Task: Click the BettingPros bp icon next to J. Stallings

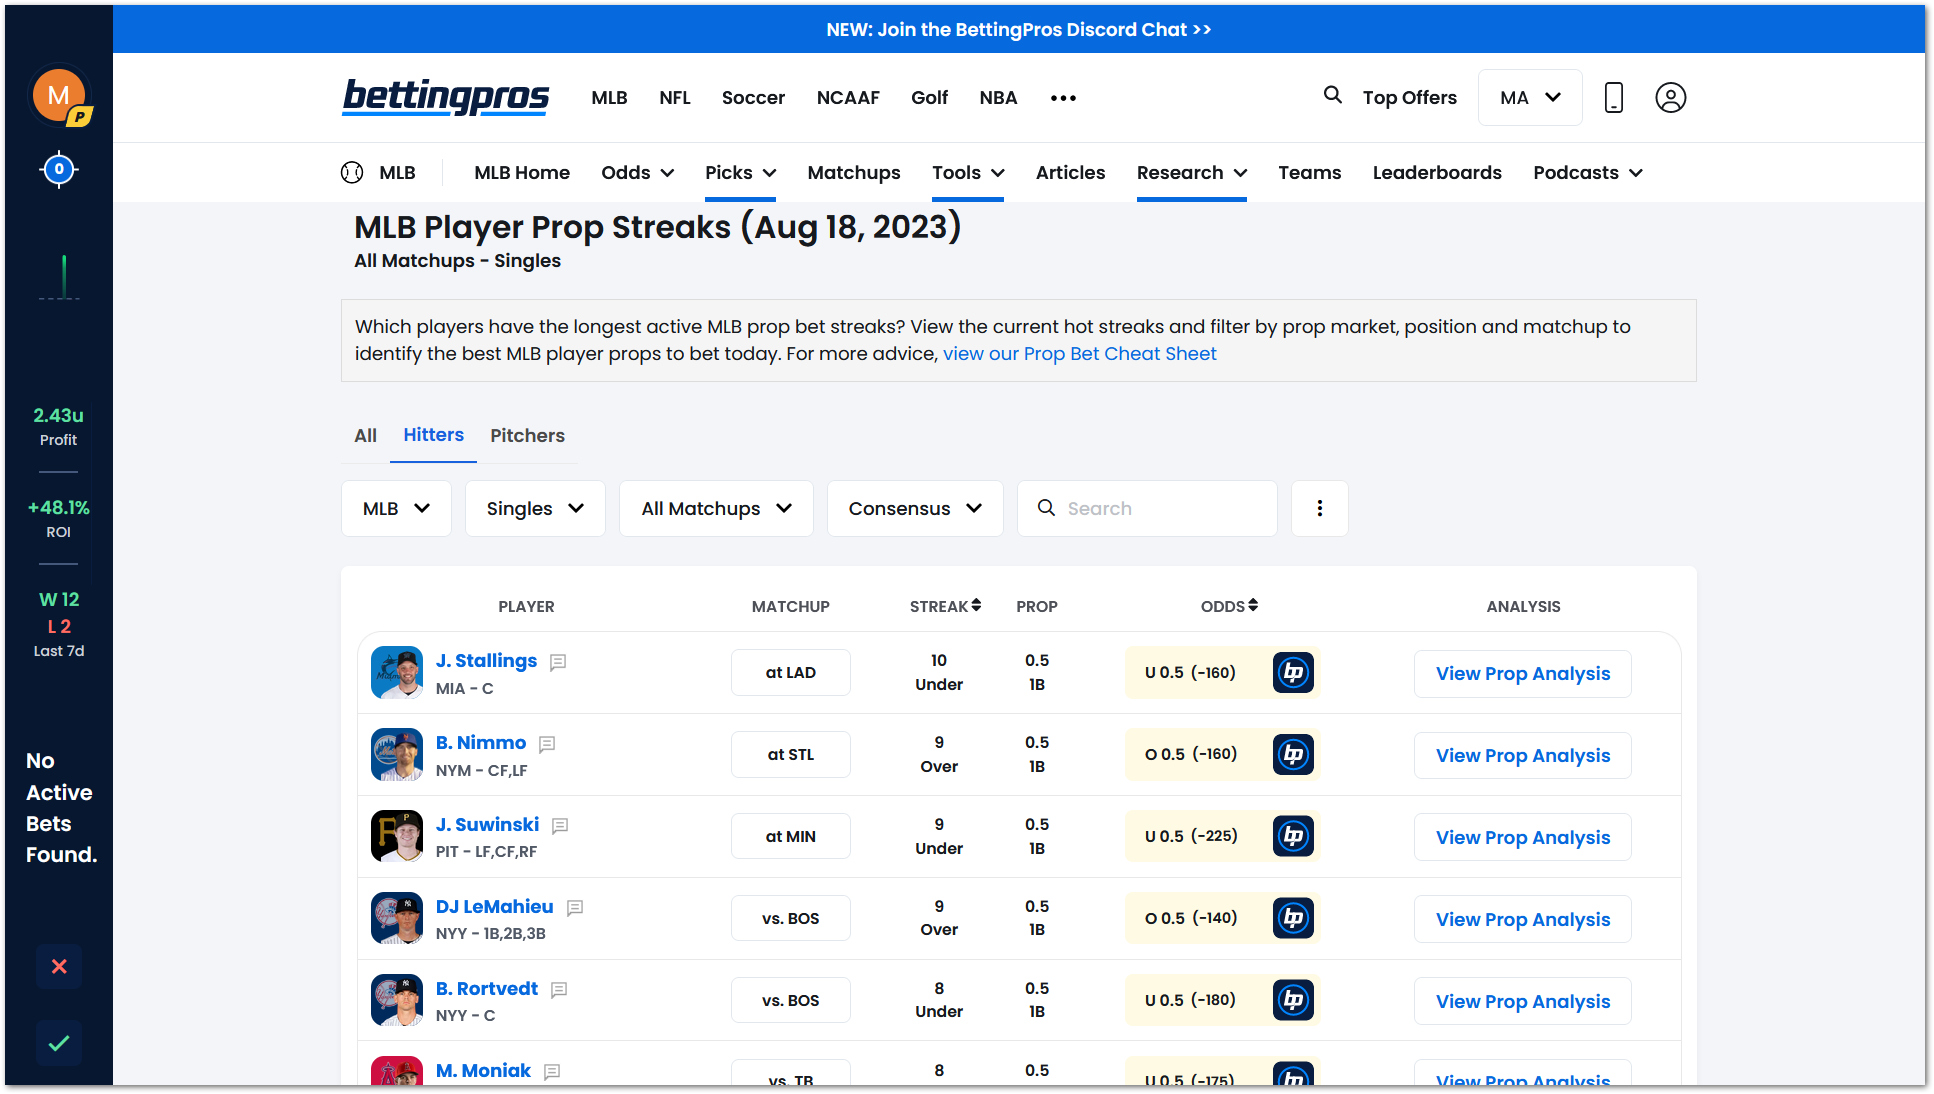Action: click(x=1292, y=672)
